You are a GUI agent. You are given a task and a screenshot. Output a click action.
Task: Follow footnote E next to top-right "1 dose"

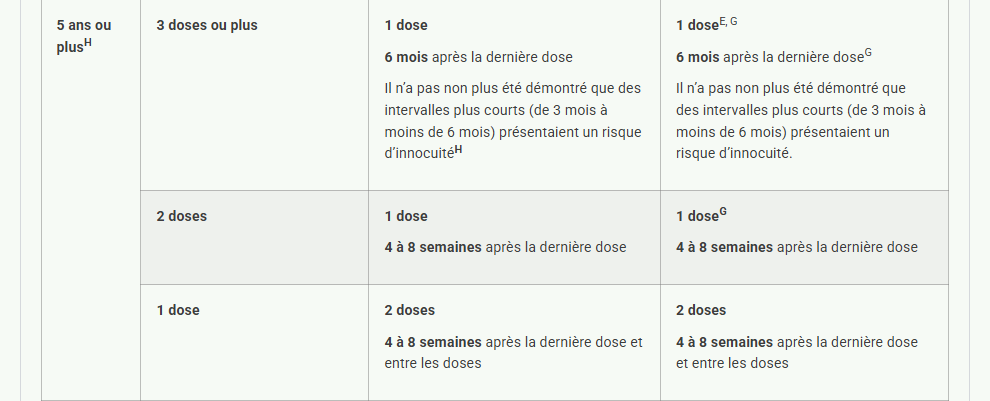(x=722, y=21)
